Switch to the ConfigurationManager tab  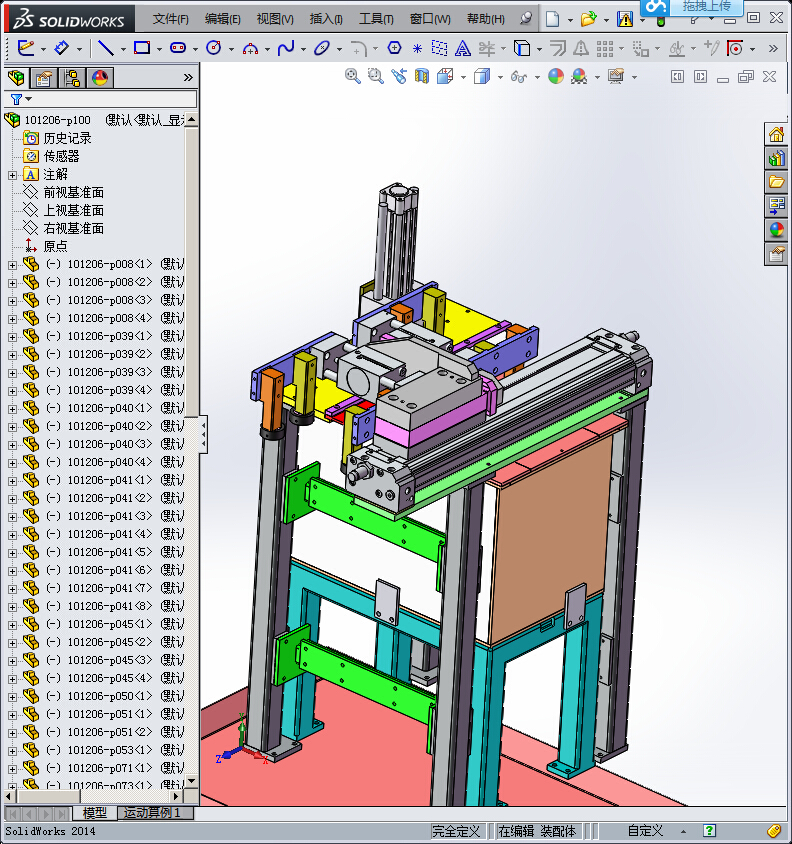(72, 78)
